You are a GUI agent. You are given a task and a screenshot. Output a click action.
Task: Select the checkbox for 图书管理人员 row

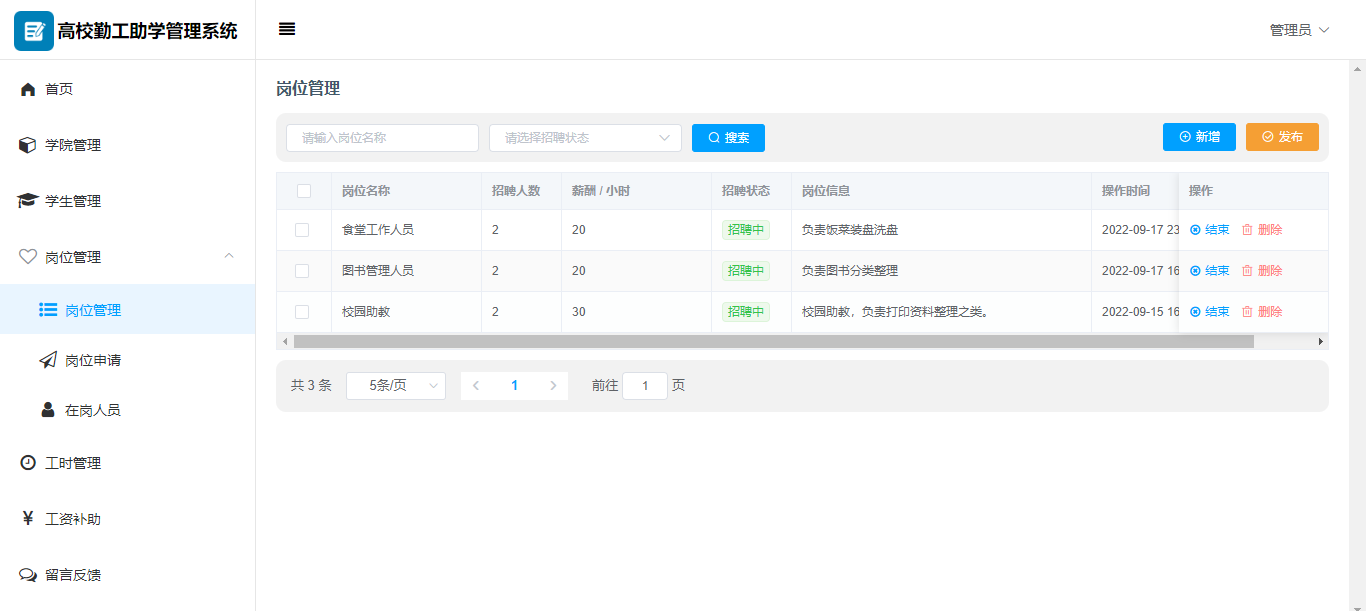click(302, 271)
